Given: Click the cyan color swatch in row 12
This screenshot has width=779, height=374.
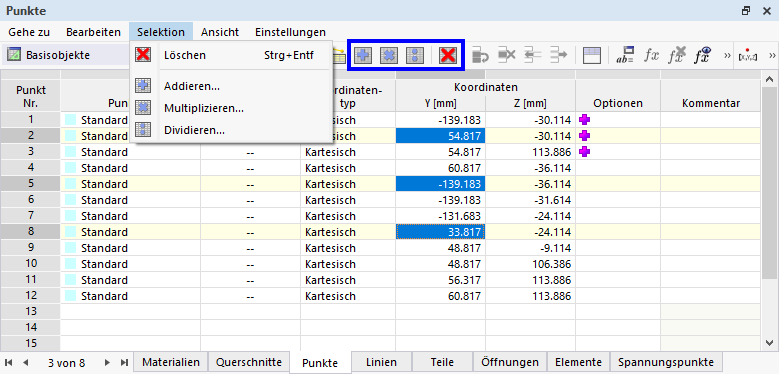Looking at the screenshot, I should 71,296.
